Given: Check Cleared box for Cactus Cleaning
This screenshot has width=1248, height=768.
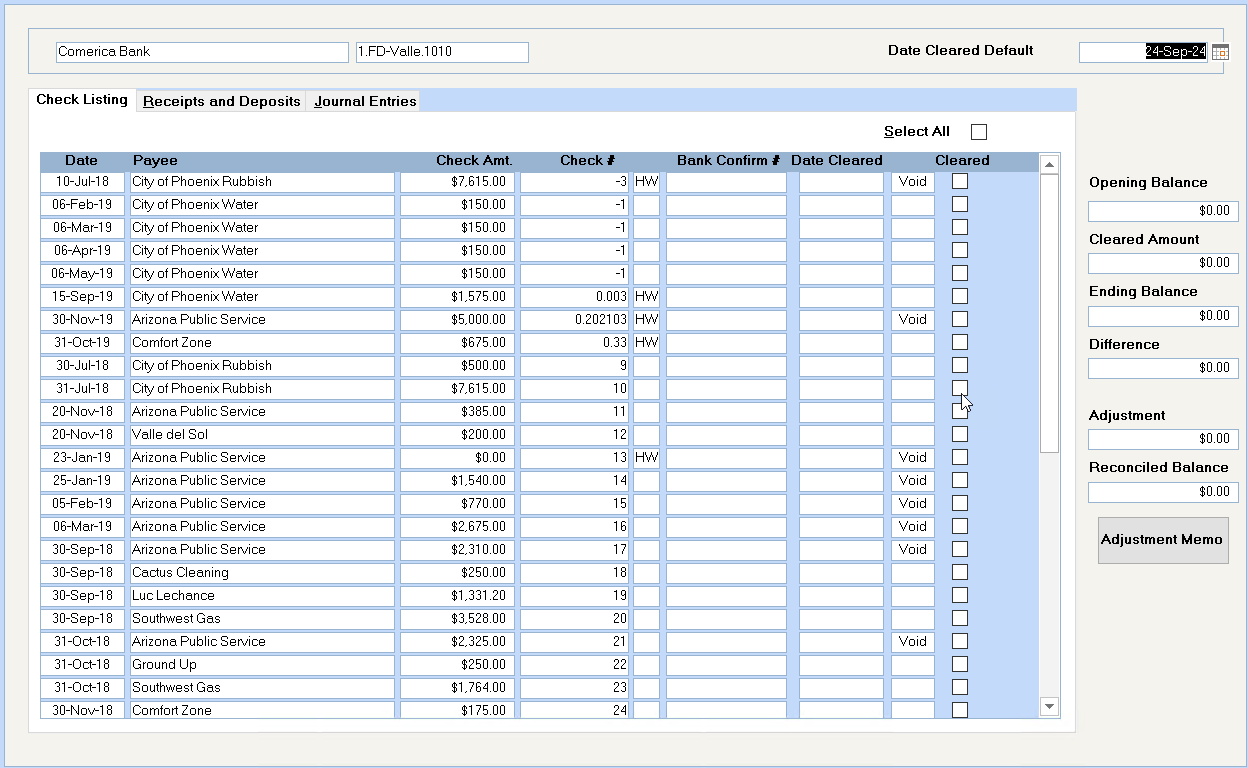Looking at the screenshot, I should coord(960,573).
